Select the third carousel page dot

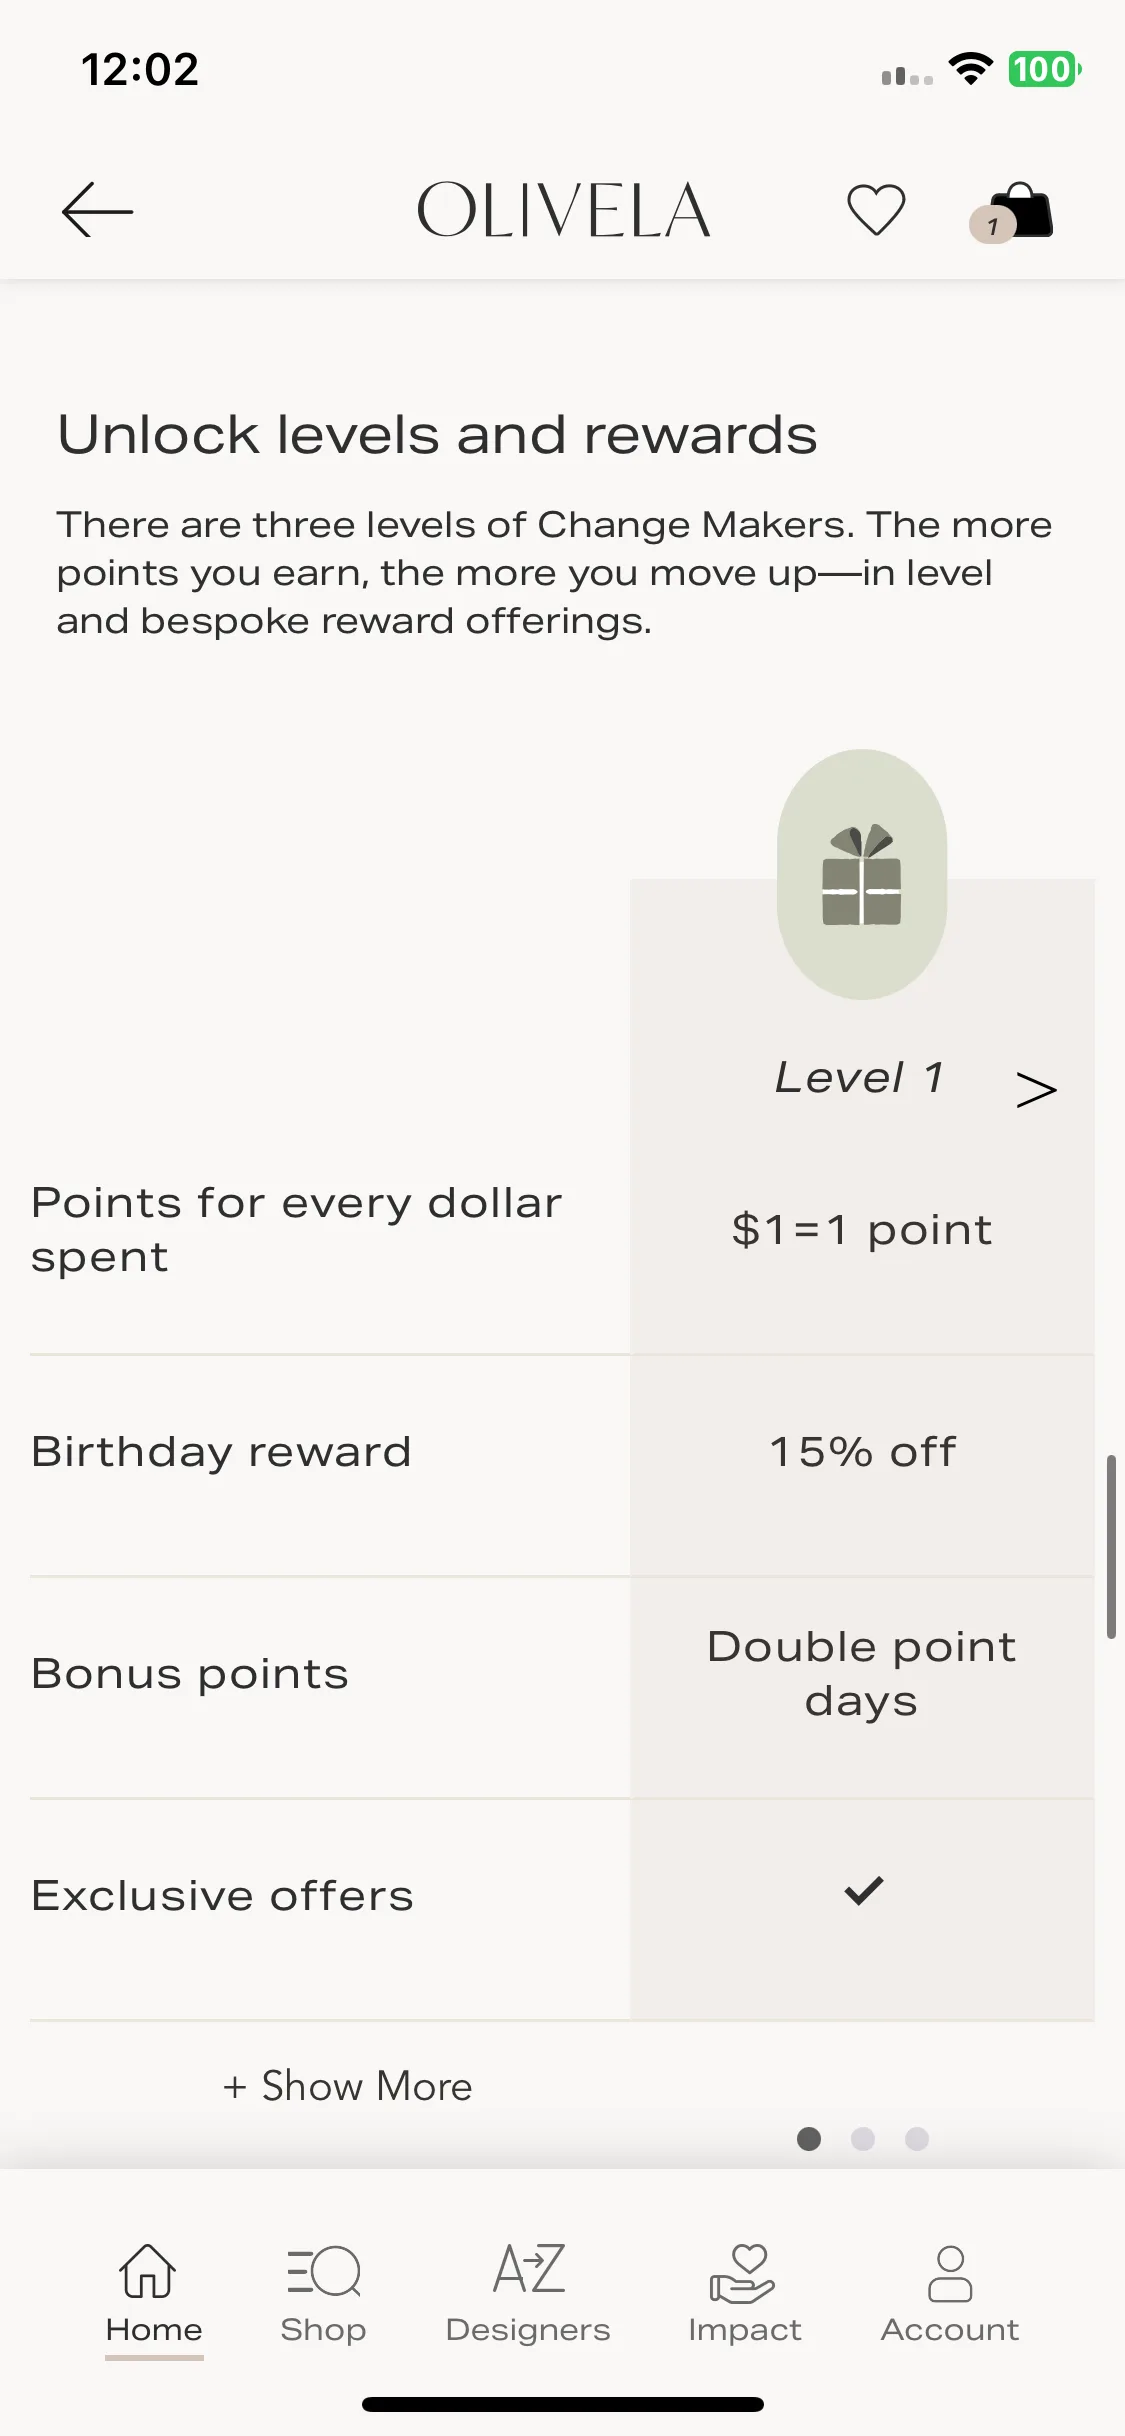point(917,2138)
